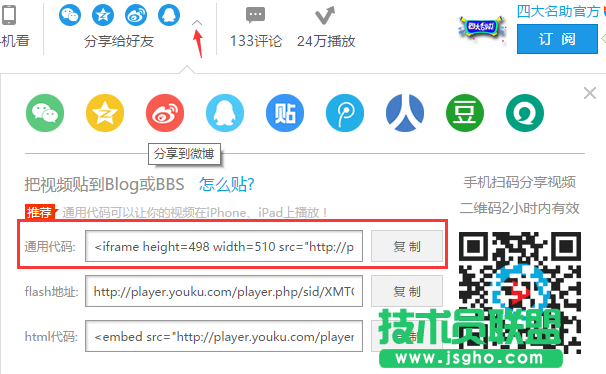Click the 24万播放 checkmark icon
606x374 pixels.
pyautogui.click(x=325, y=15)
